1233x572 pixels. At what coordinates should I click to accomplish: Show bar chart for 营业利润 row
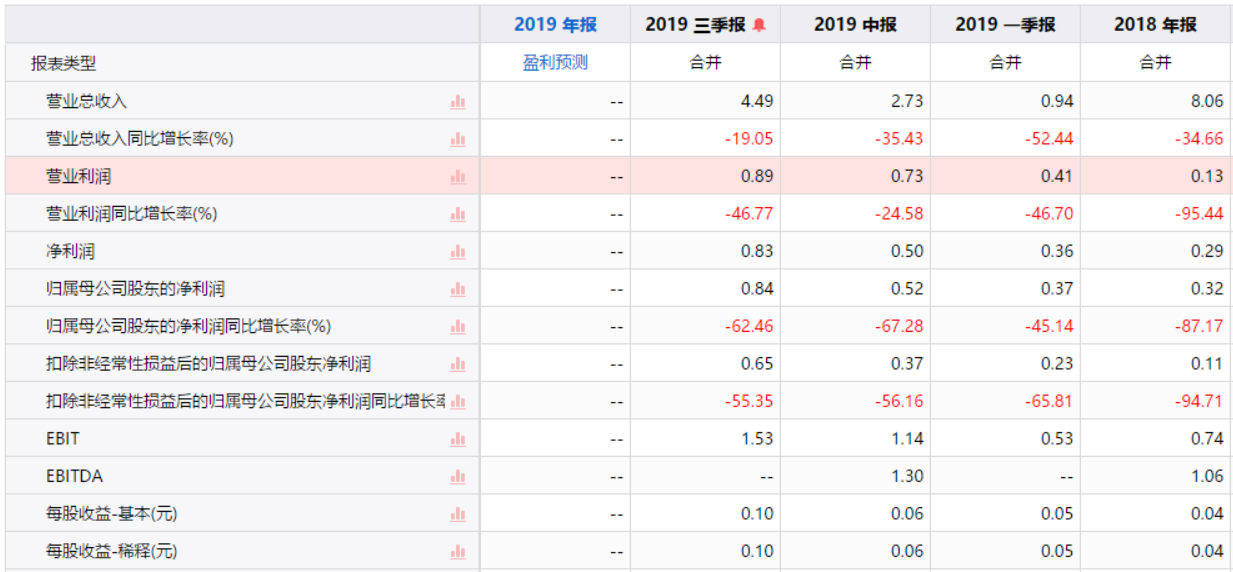pyautogui.click(x=458, y=176)
